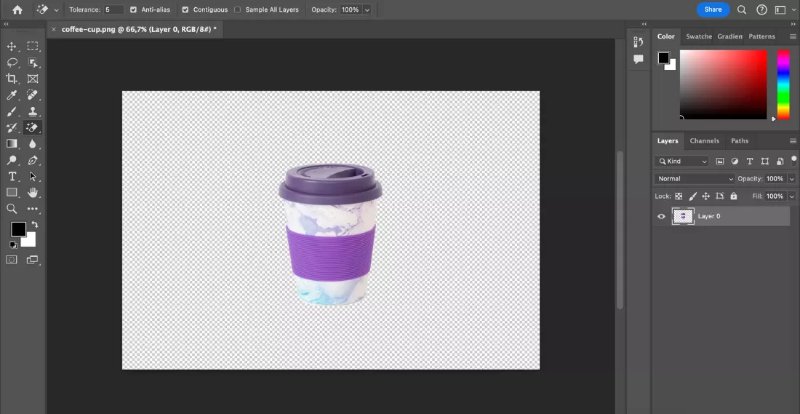
Task: Switch to the Channels tab
Action: (x=704, y=141)
